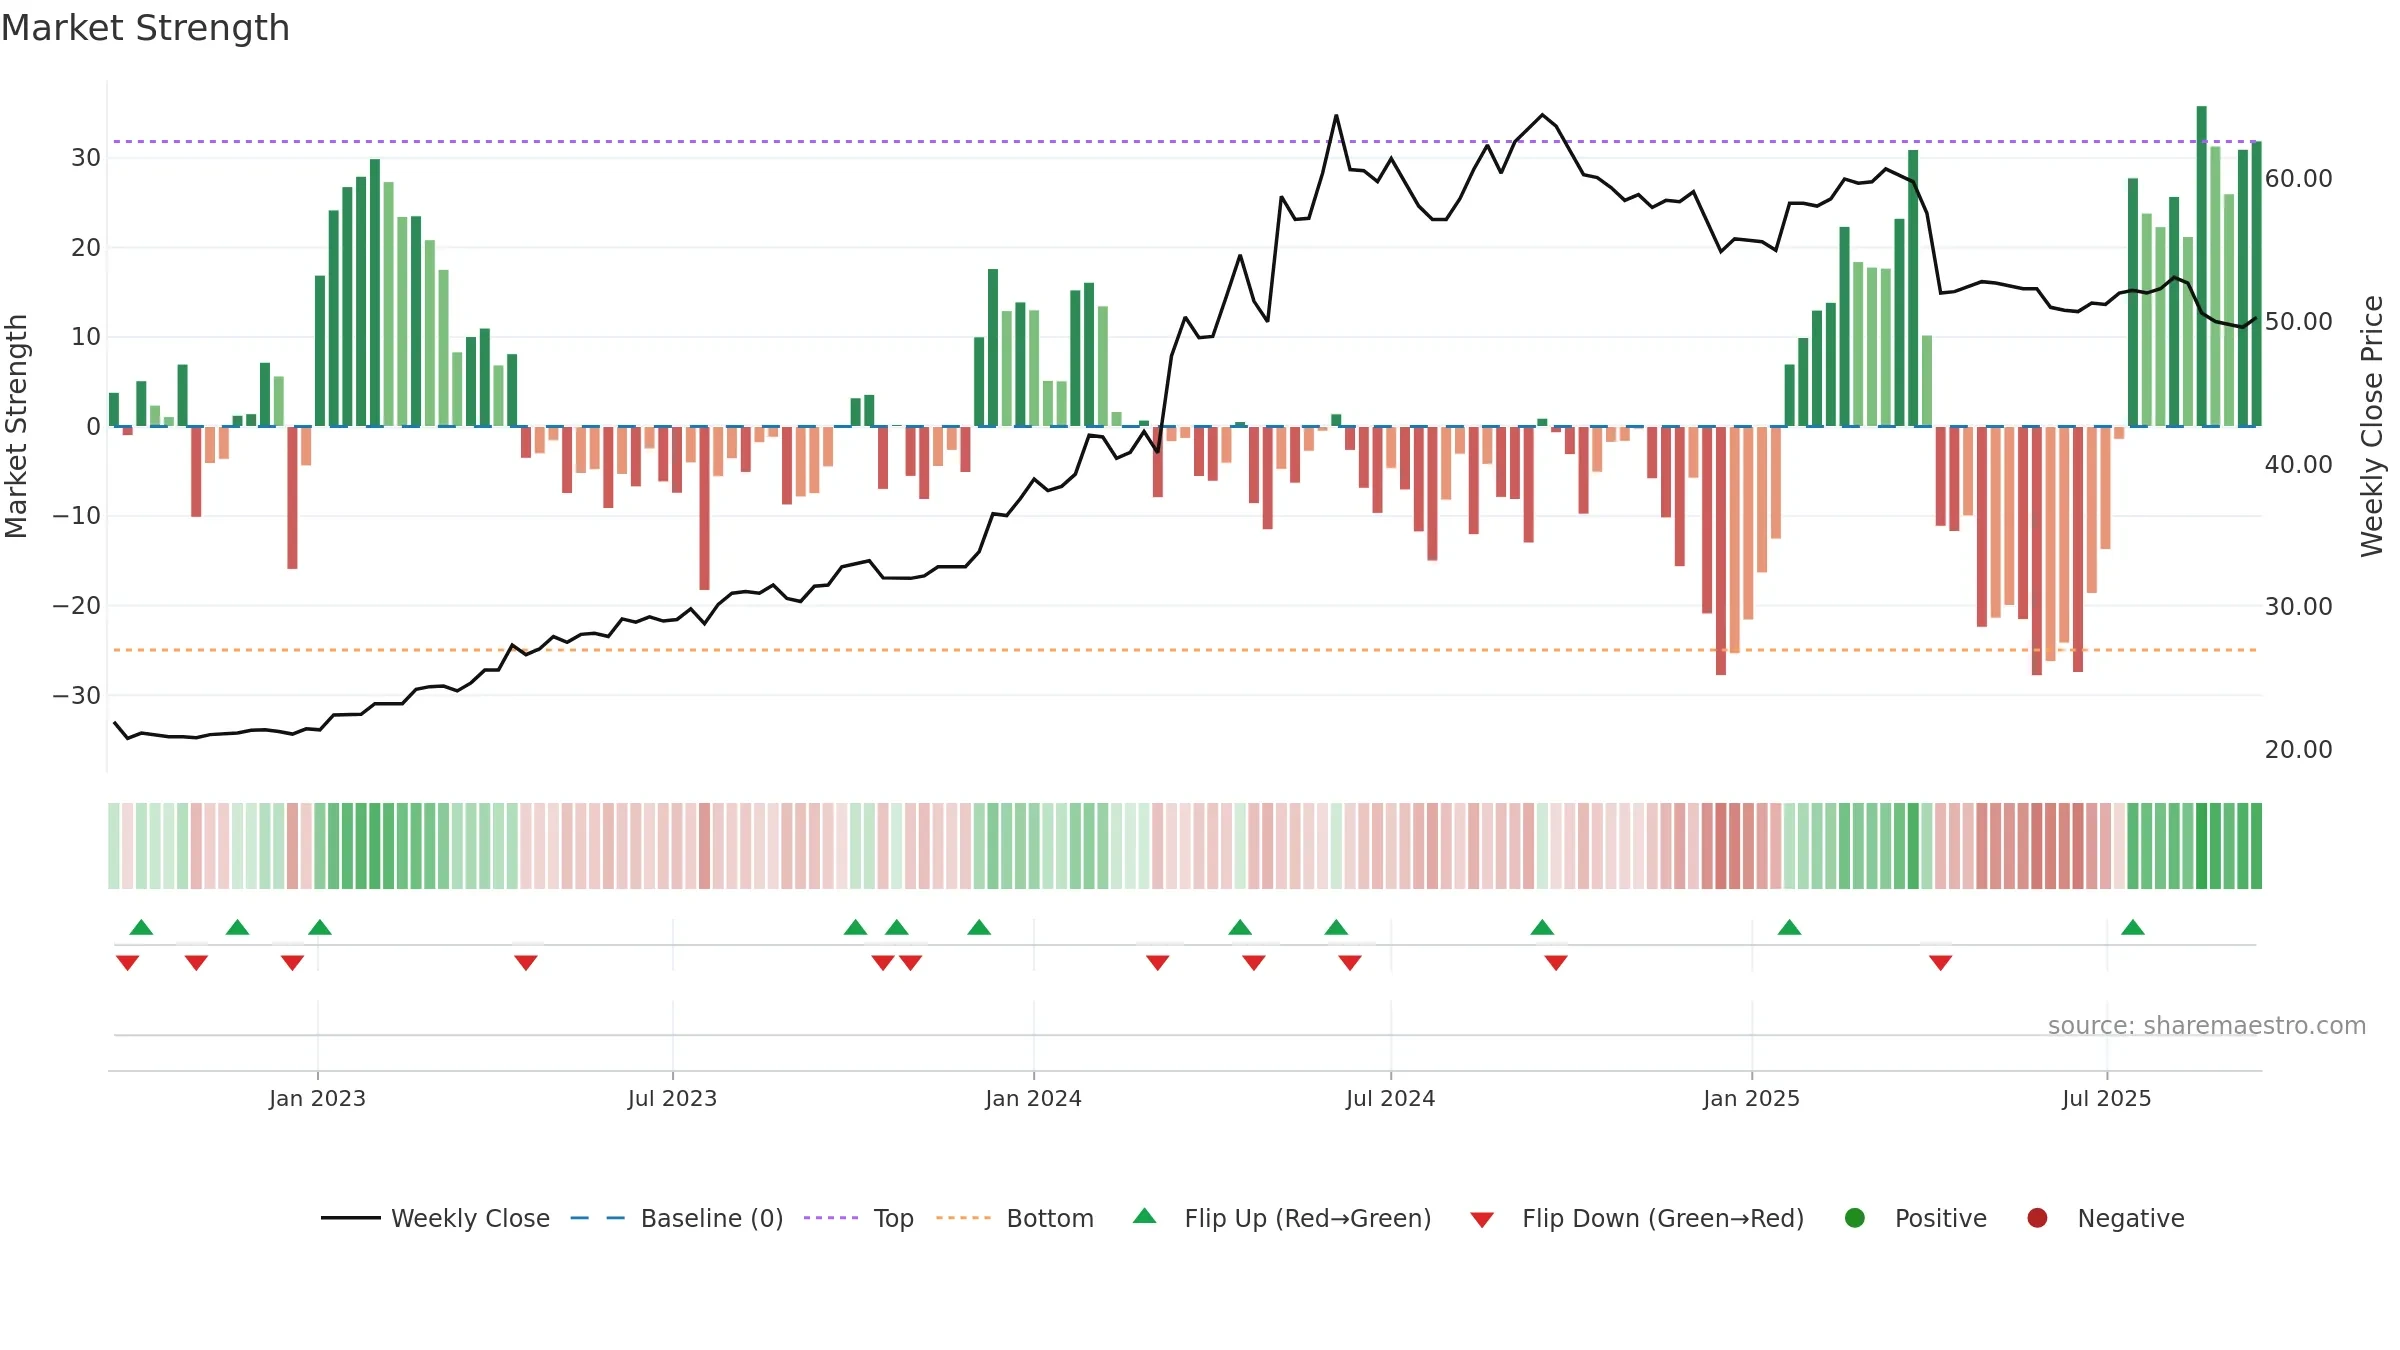2400x1350 pixels.
Task: Click the red Flip Down triangle legend icon
Action: pos(1482,1220)
